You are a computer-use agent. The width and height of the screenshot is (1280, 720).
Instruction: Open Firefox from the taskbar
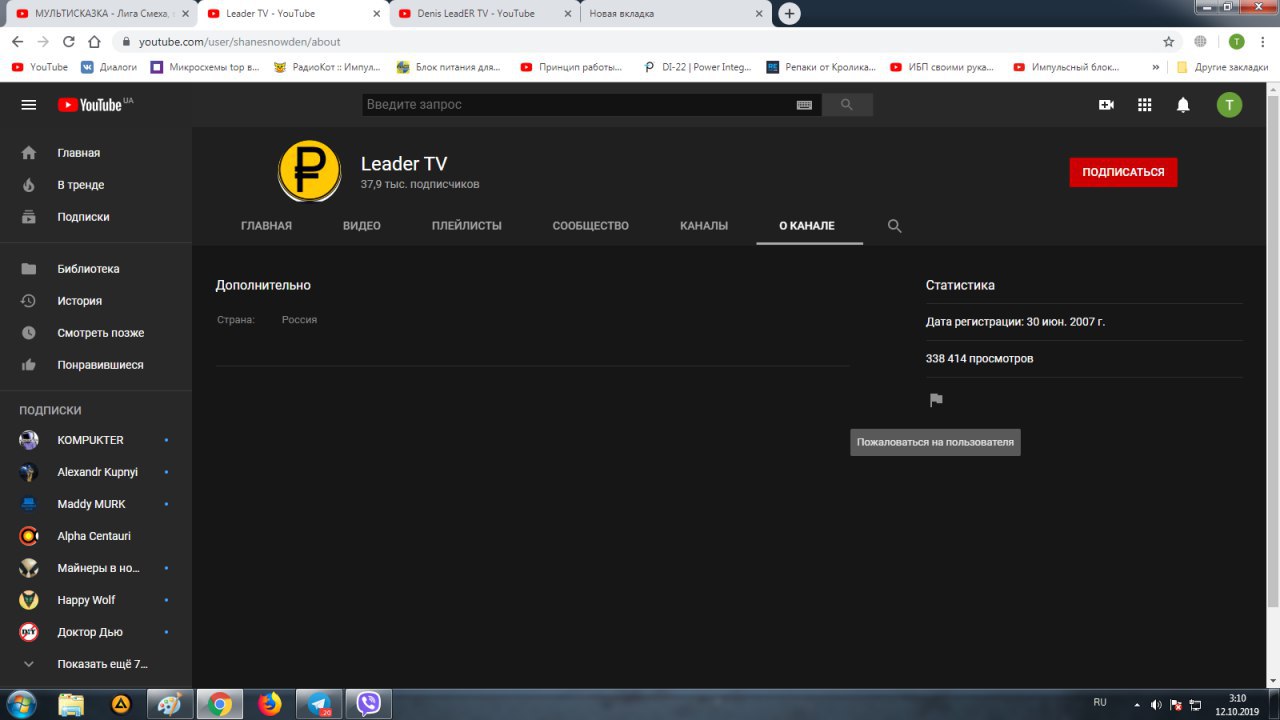[x=270, y=704]
